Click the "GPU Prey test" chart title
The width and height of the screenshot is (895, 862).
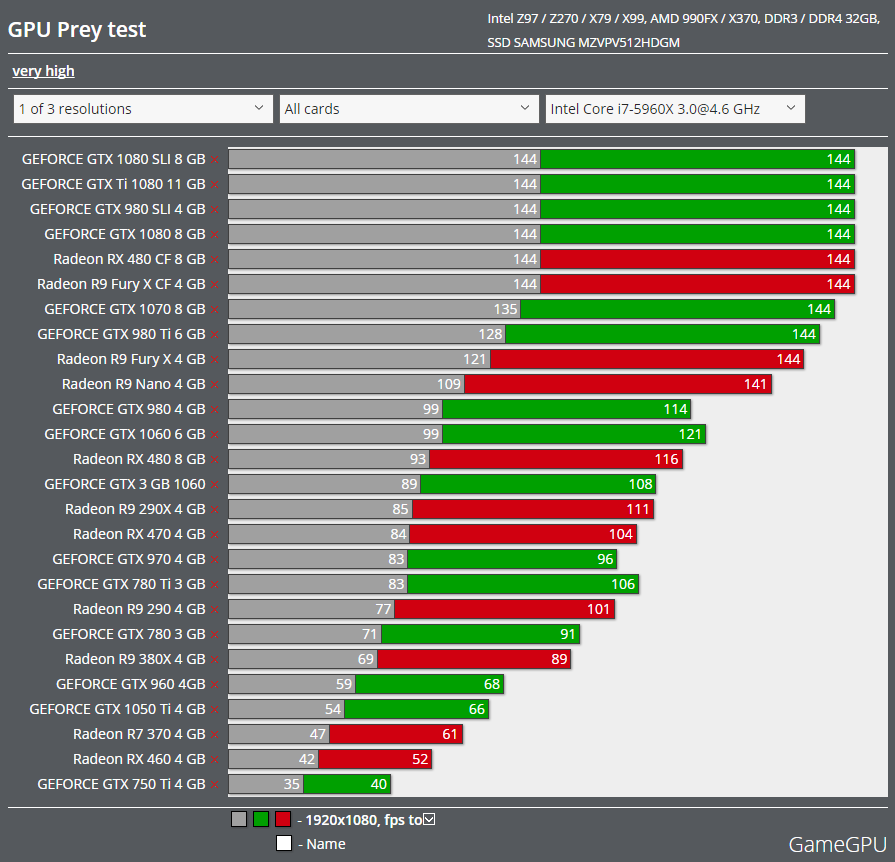coord(77,30)
